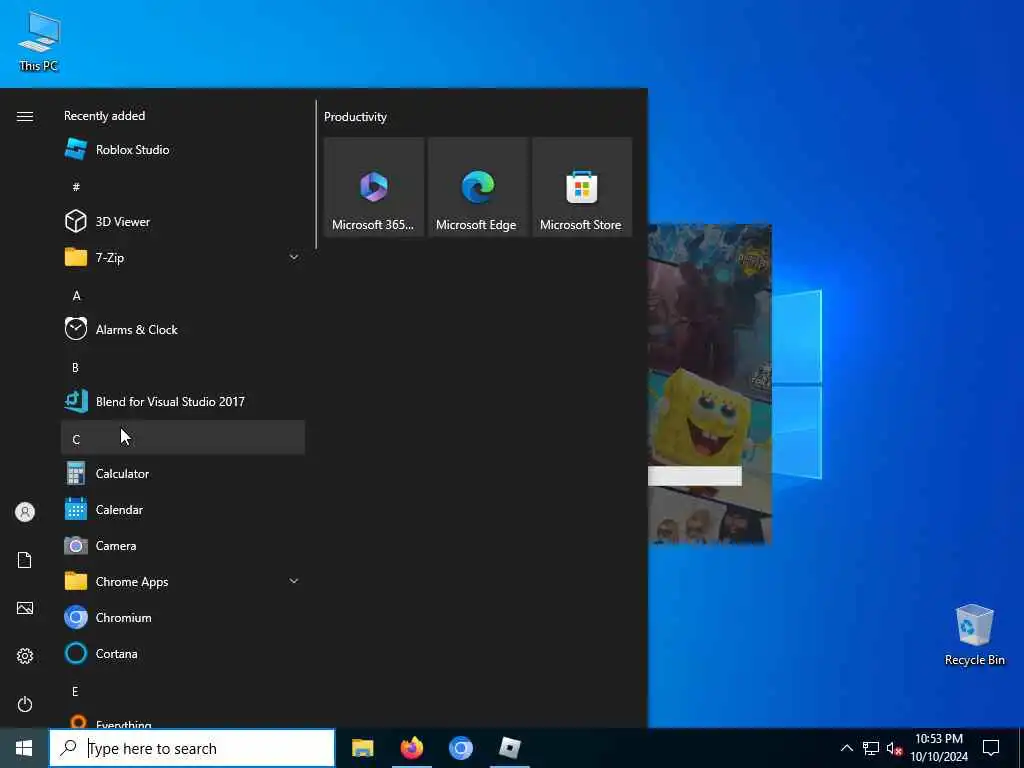This screenshot has height=768, width=1024.
Task: Open the network tray icon
Action: point(871,748)
